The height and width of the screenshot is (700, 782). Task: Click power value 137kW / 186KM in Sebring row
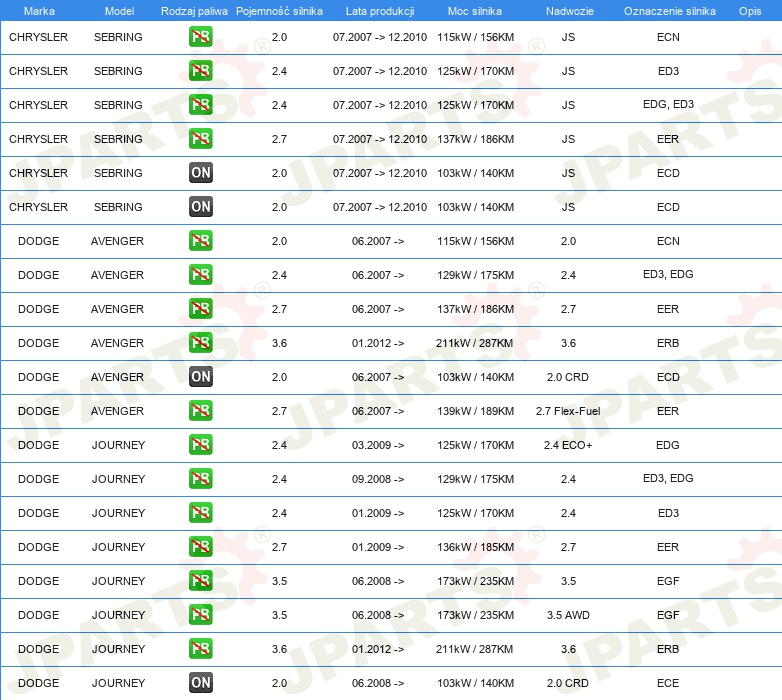475,139
